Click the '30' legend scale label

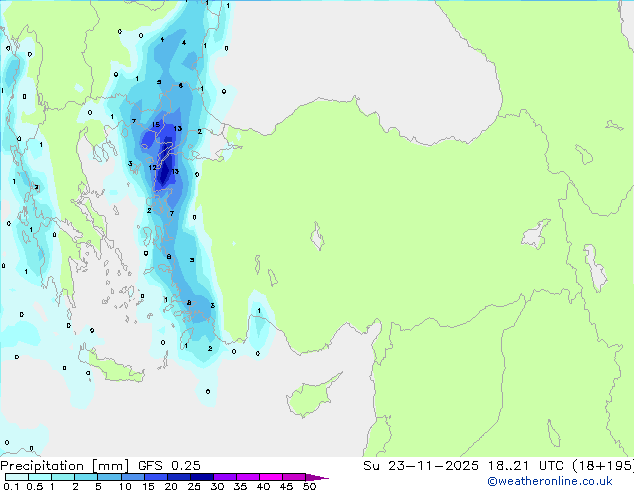(217, 486)
